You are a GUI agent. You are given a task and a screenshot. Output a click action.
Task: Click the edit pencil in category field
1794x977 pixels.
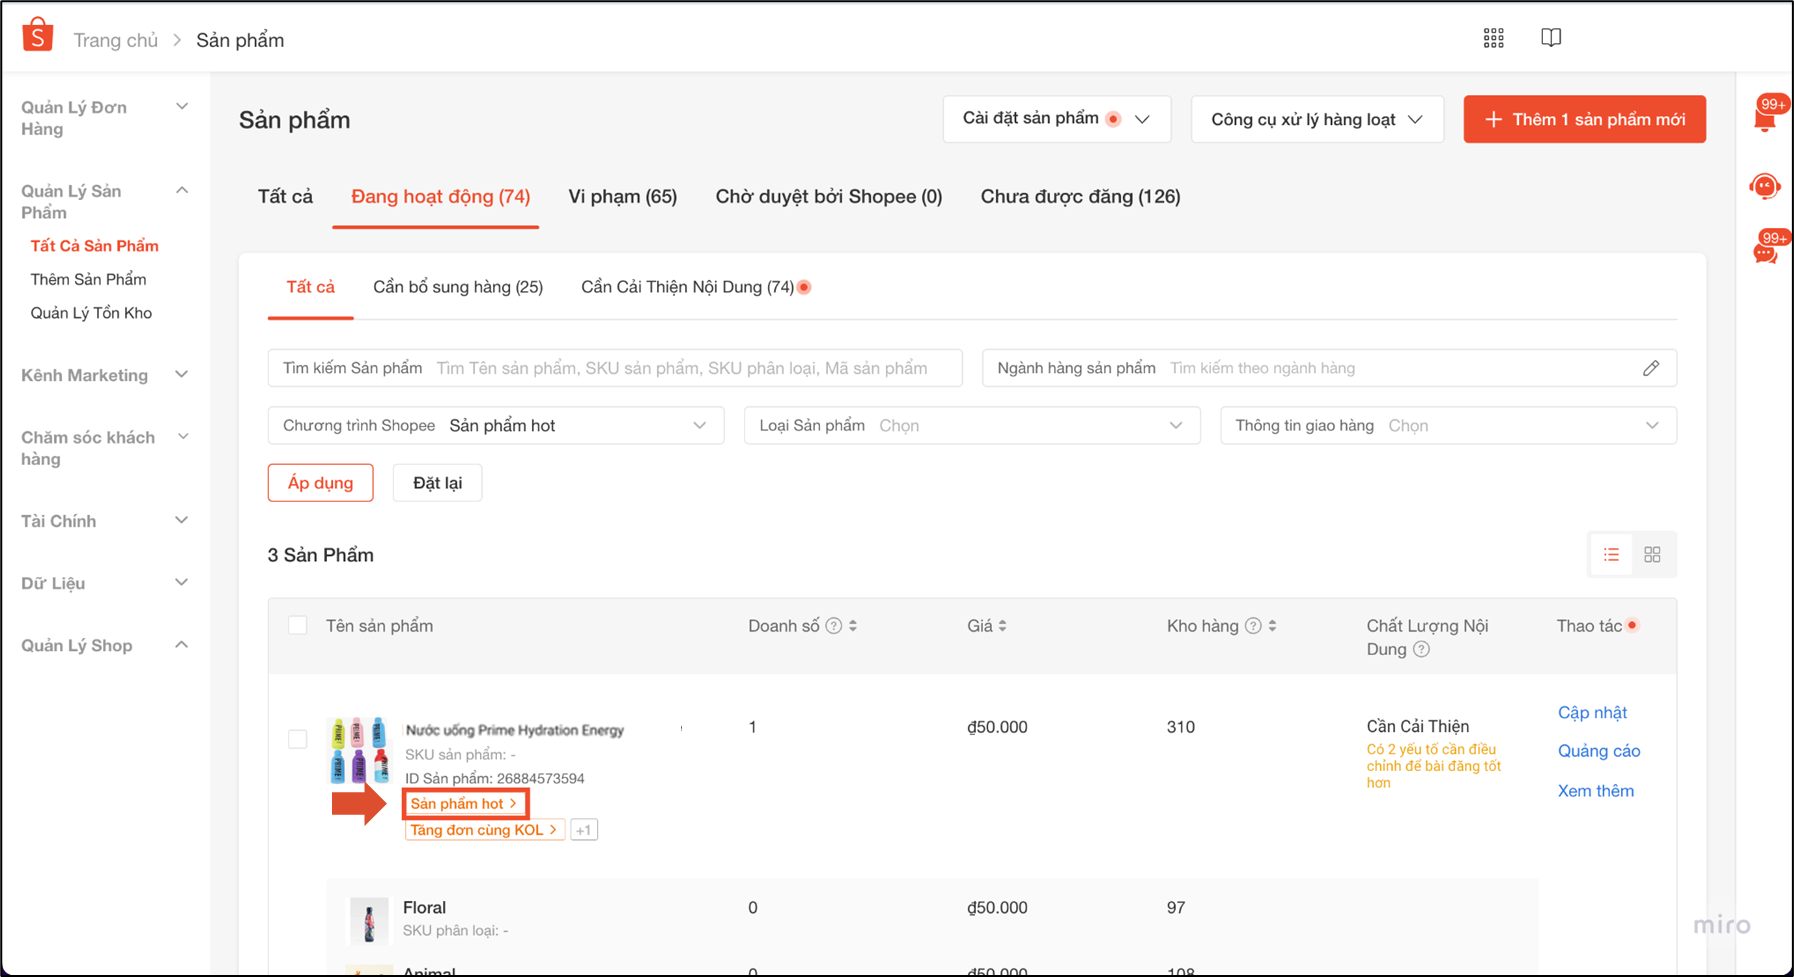tap(1650, 368)
